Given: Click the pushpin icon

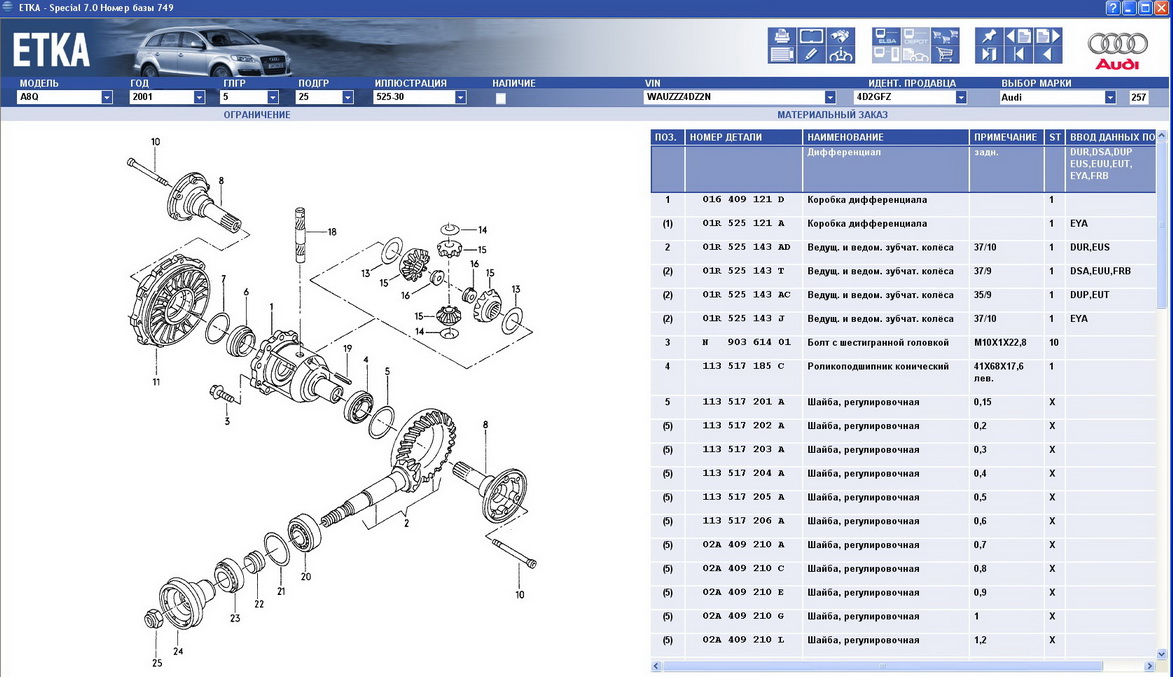Looking at the screenshot, I should (989, 37).
